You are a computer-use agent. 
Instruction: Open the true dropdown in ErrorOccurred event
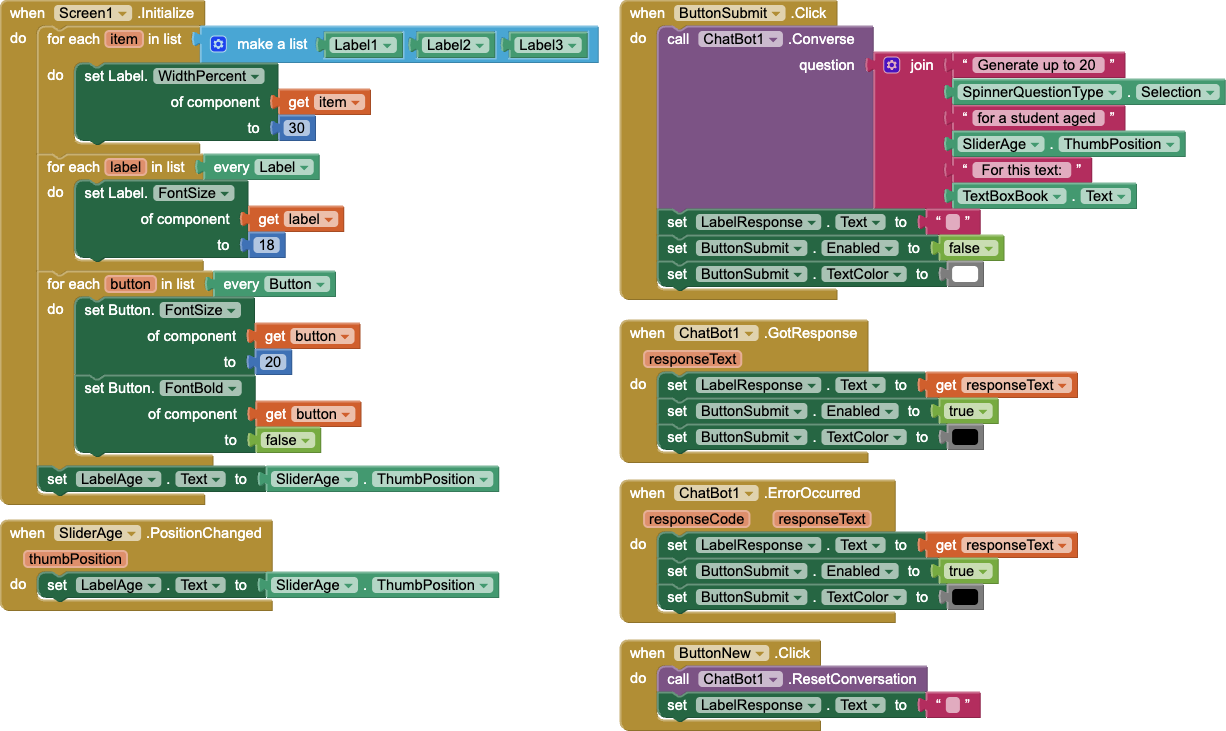966,571
